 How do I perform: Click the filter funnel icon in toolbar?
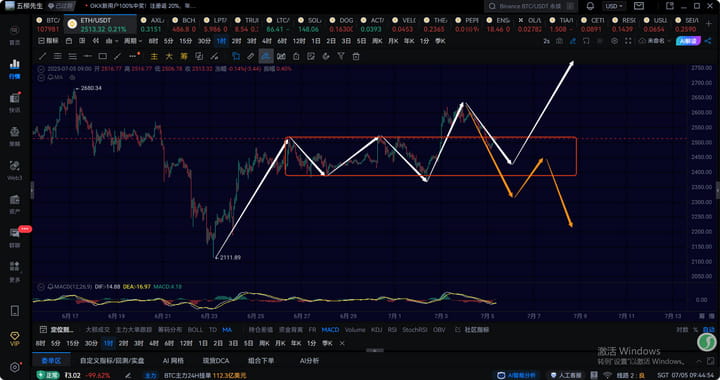click(341, 56)
